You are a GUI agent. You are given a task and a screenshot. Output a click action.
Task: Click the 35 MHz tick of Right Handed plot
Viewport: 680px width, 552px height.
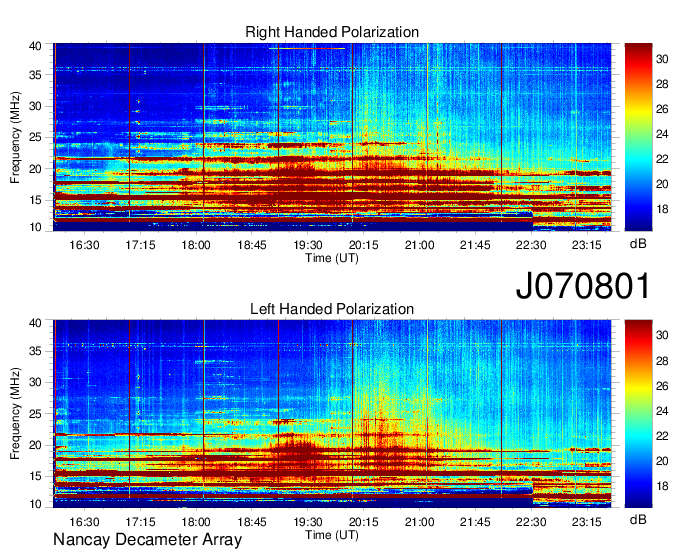(x=35, y=75)
